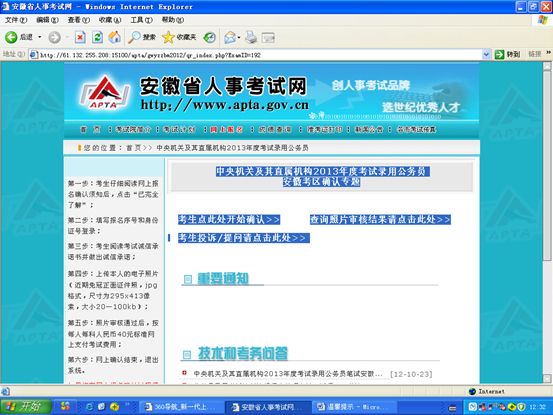Click the green Back arrow icon
This screenshot has width=553, height=415.
click(11, 37)
